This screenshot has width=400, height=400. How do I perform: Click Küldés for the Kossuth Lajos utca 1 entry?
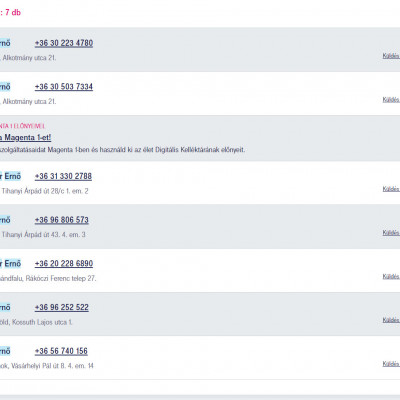point(391,320)
